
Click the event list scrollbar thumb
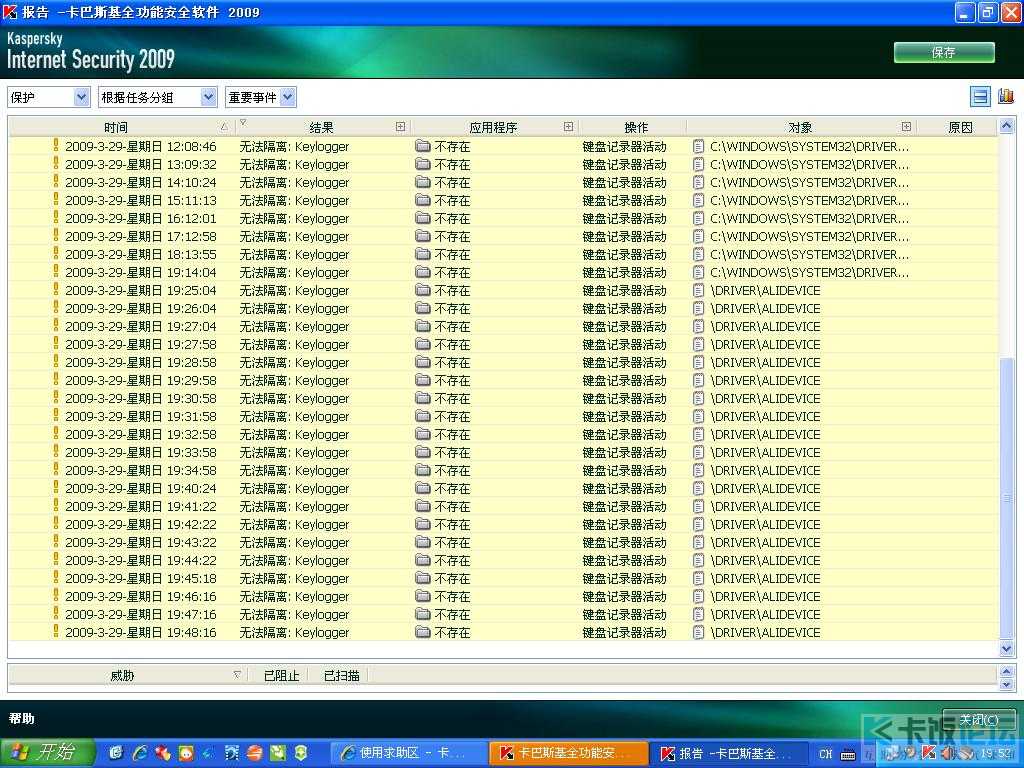1006,498
